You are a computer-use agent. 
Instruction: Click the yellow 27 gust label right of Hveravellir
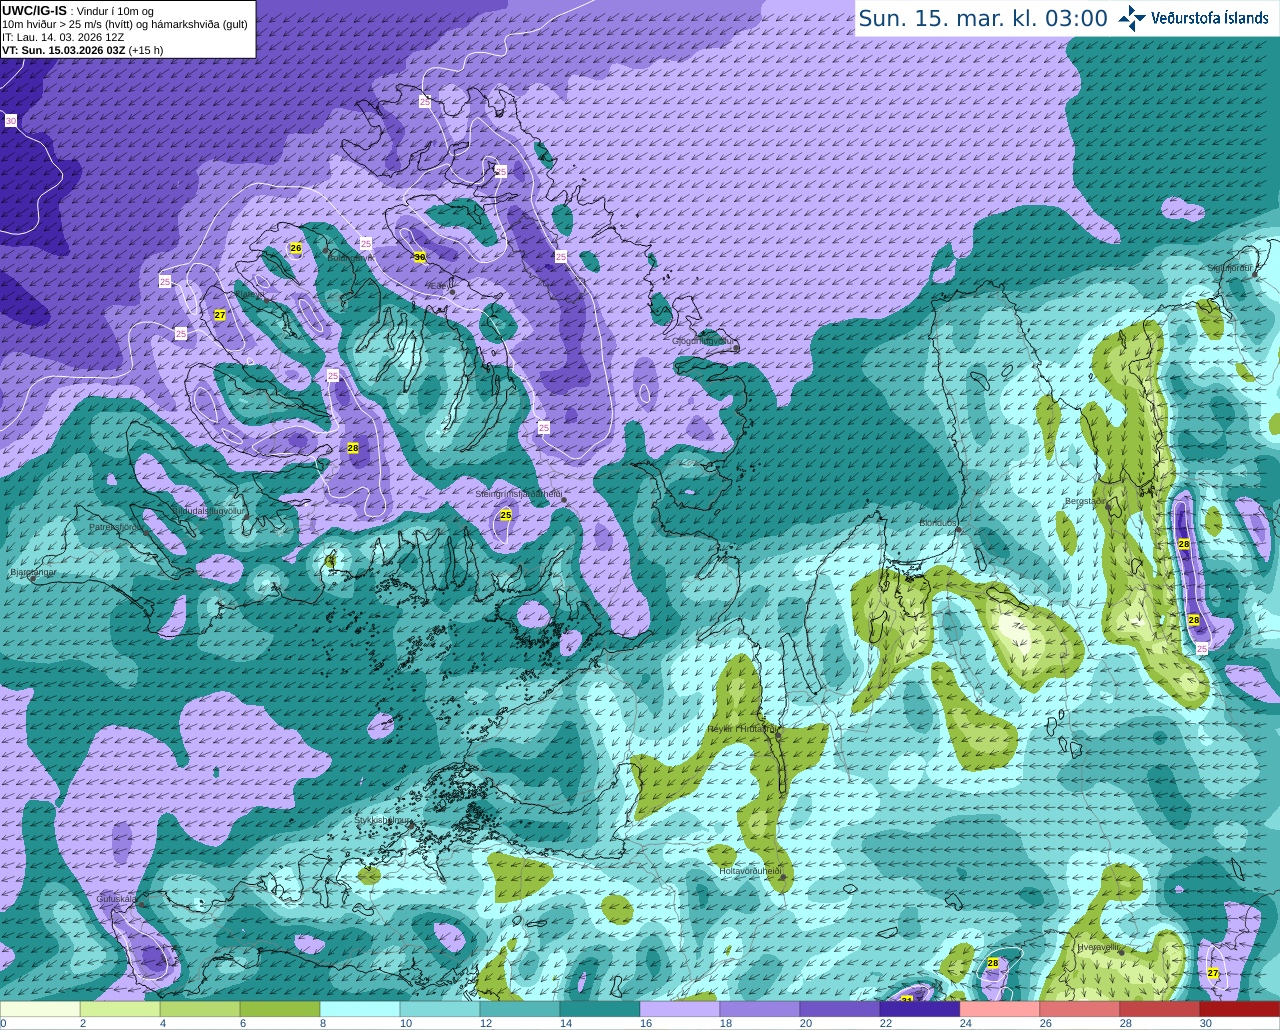[x=1213, y=973]
